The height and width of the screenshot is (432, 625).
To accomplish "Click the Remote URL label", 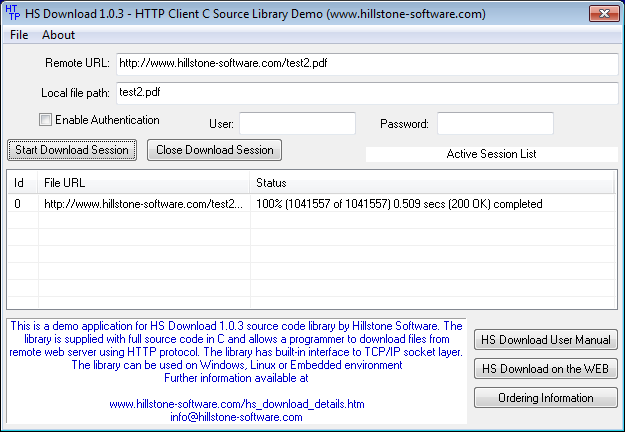I will [x=77, y=63].
